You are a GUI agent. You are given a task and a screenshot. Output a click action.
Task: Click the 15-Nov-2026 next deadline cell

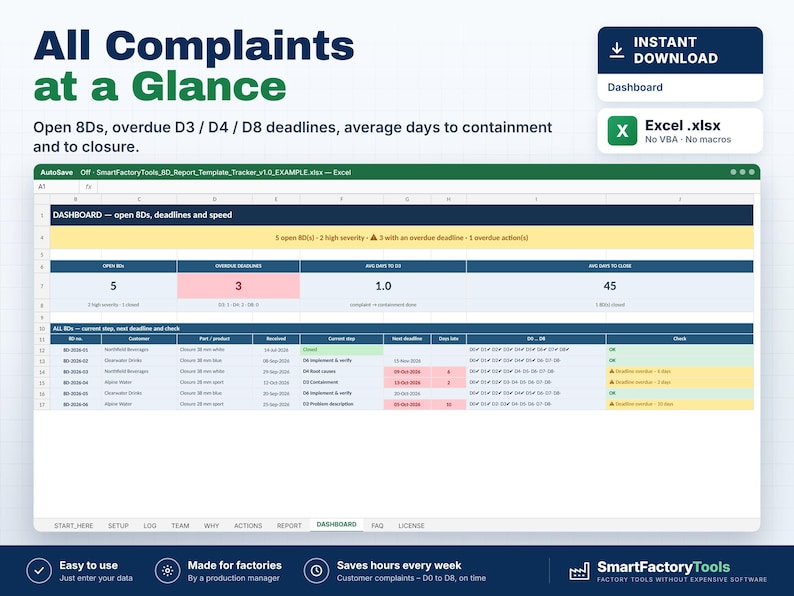pyautogui.click(x=407, y=361)
